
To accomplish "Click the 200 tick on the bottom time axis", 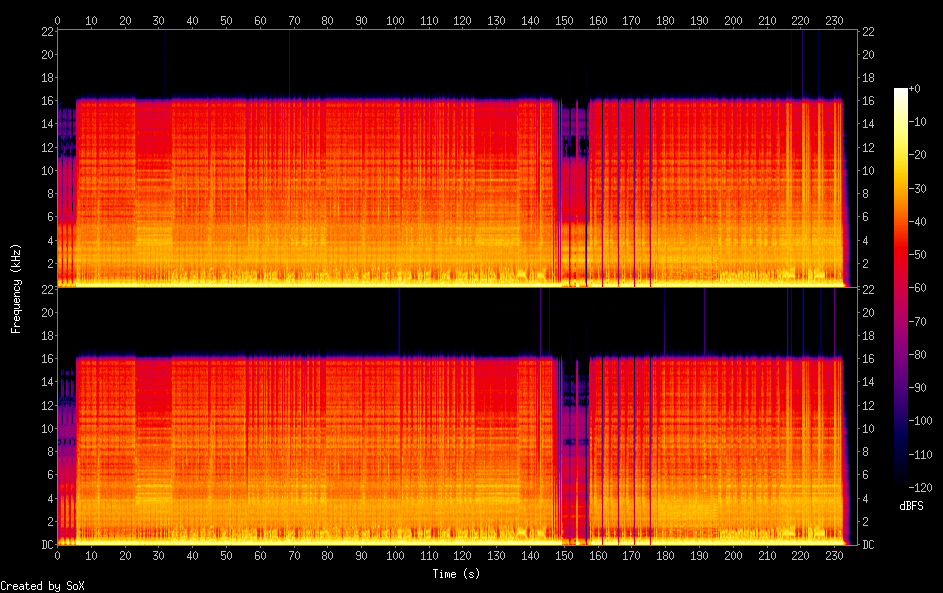I will [733, 556].
